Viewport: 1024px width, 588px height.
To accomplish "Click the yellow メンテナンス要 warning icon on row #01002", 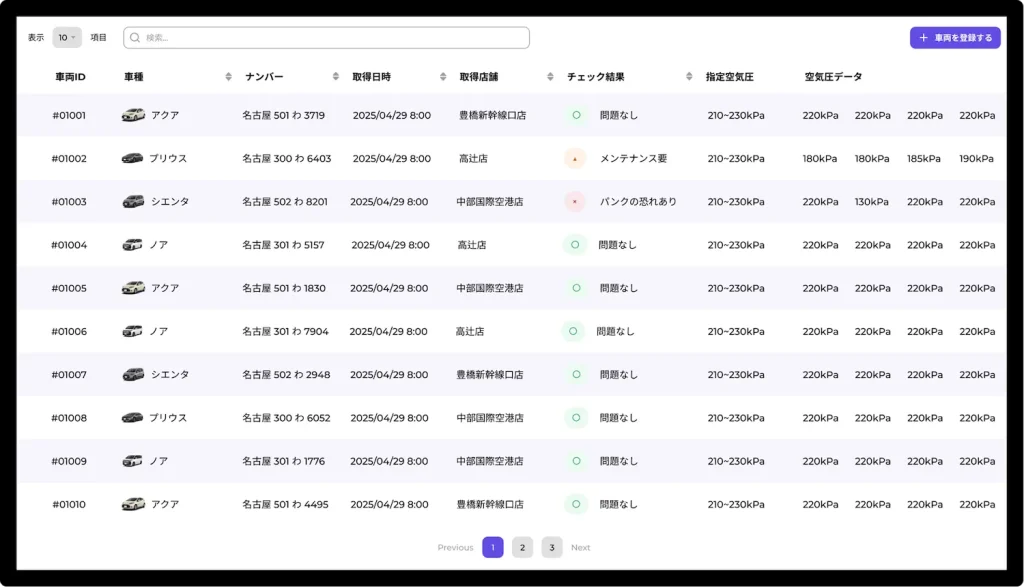I will [575, 158].
